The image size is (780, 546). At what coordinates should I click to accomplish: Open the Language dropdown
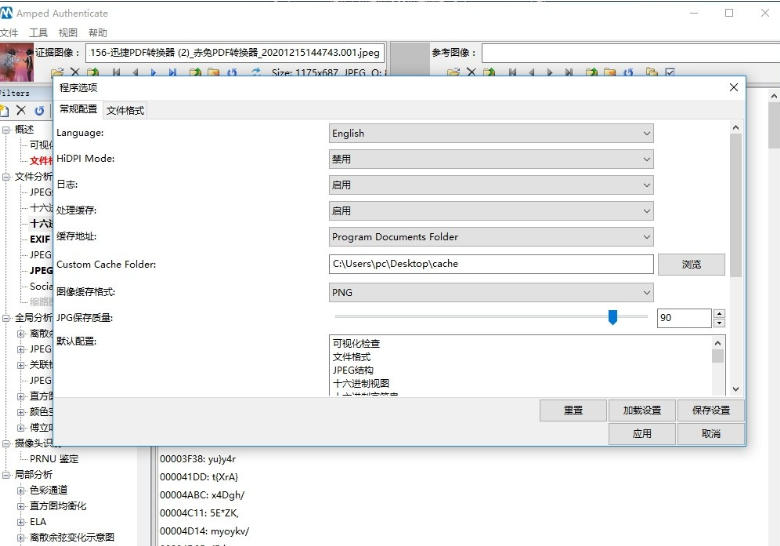pos(492,133)
